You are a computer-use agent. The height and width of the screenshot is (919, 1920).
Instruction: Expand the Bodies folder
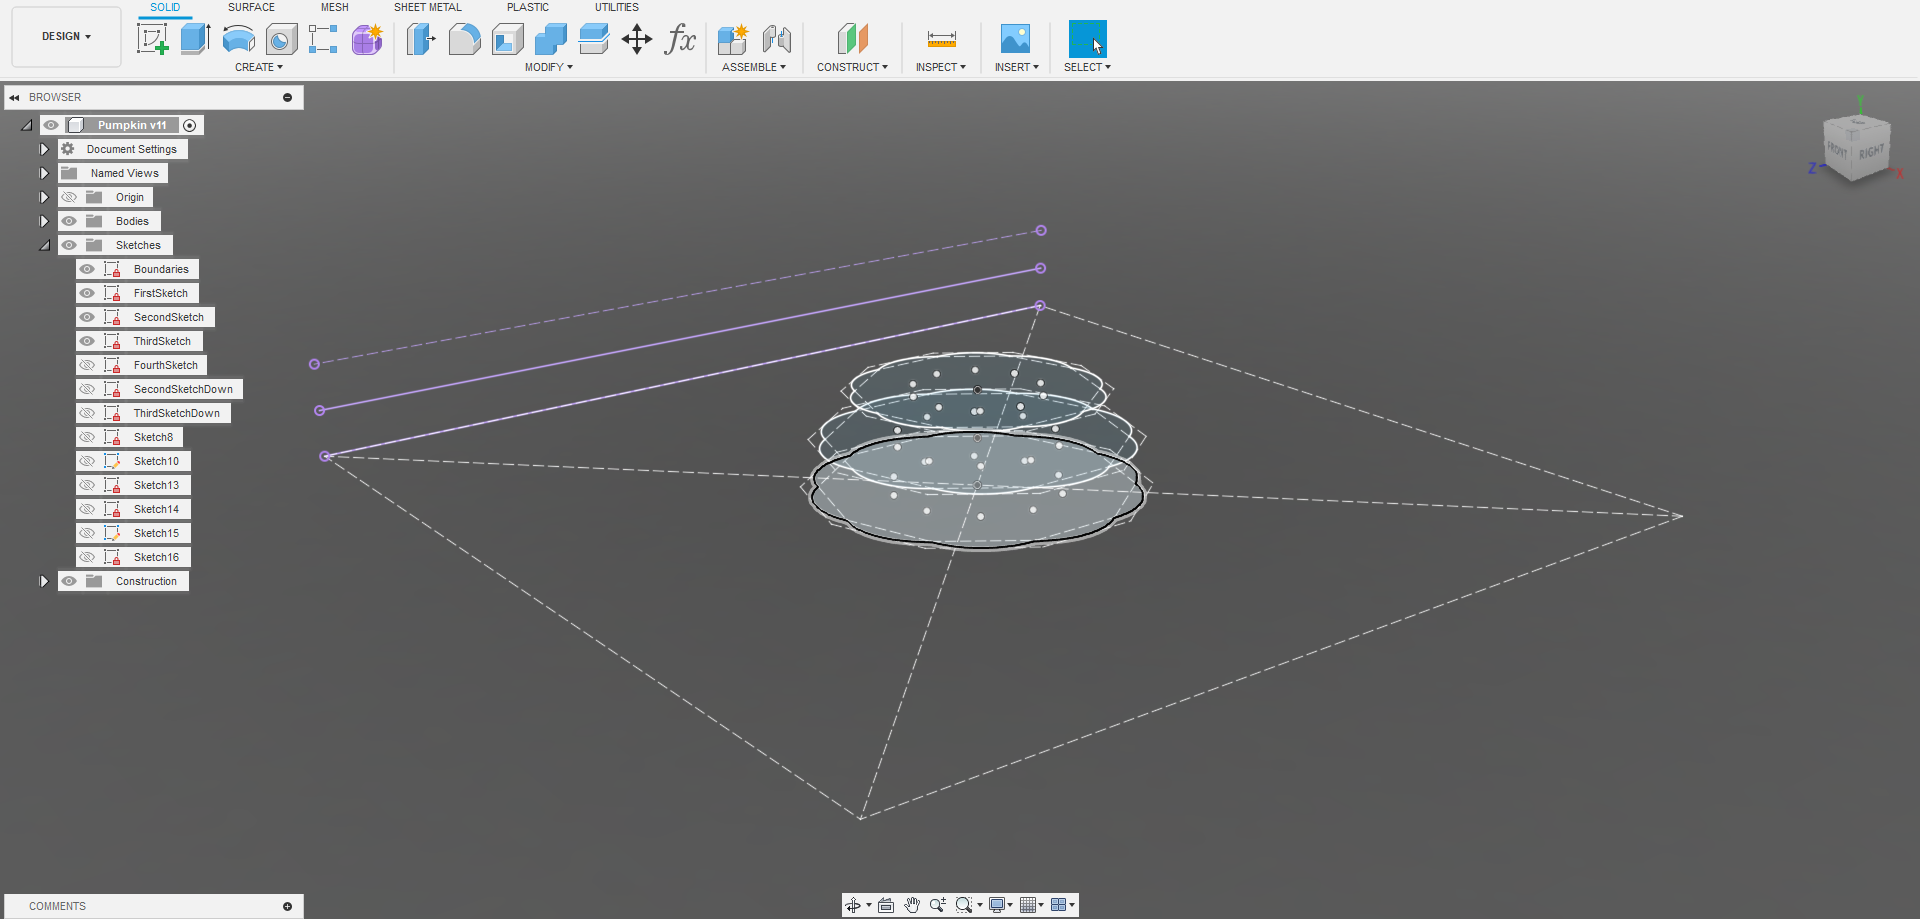click(x=44, y=221)
